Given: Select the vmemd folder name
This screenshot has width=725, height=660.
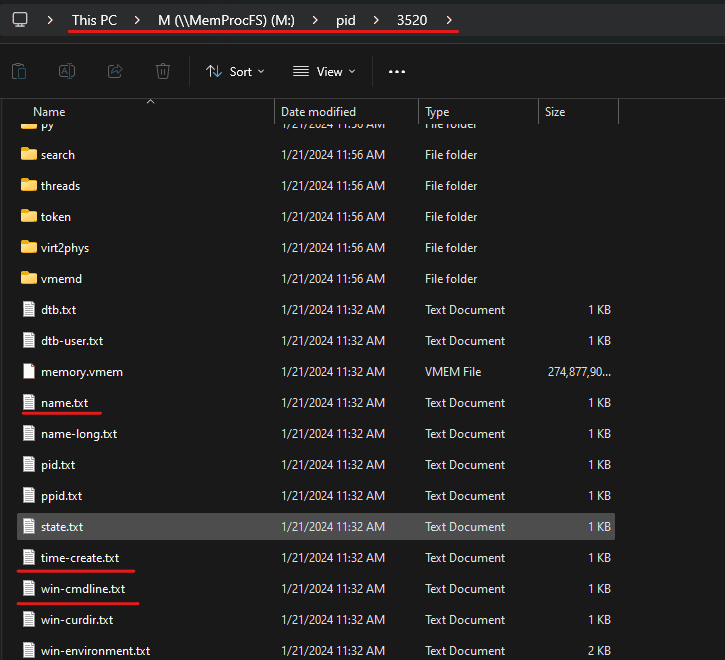Looking at the screenshot, I should (x=61, y=278).
